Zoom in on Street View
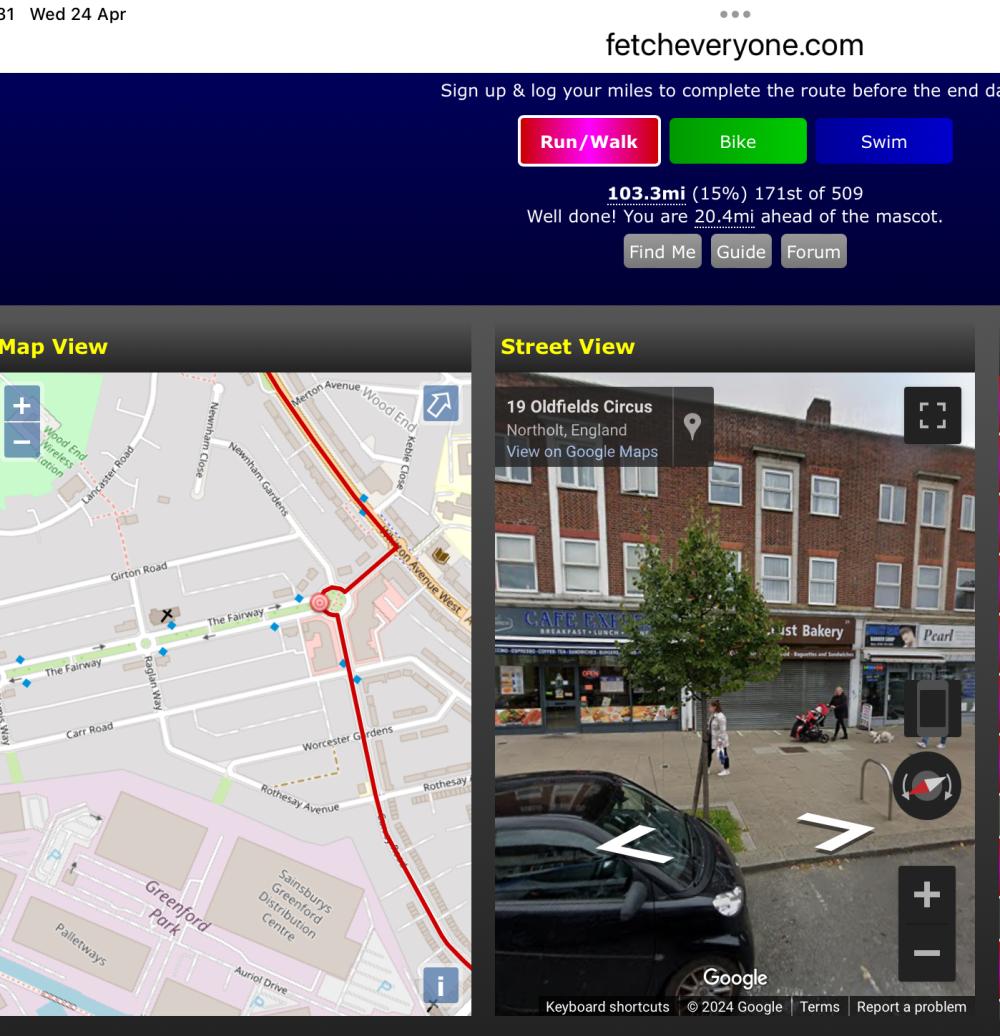Screen dimensions: 1000x1036 pyautogui.click(x=927, y=894)
